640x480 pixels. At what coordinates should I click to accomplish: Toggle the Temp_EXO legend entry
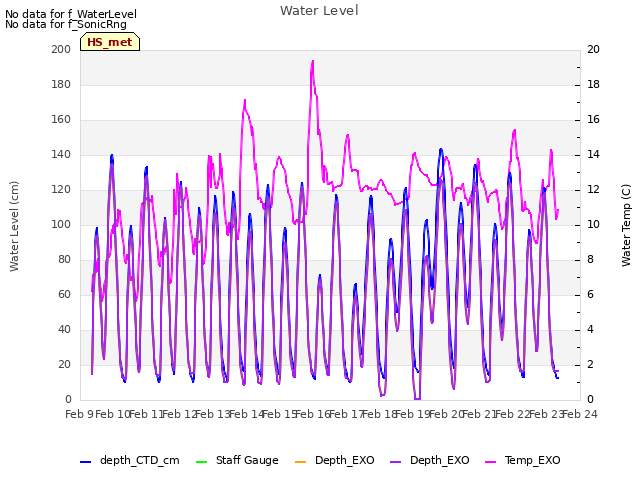tap(523, 460)
